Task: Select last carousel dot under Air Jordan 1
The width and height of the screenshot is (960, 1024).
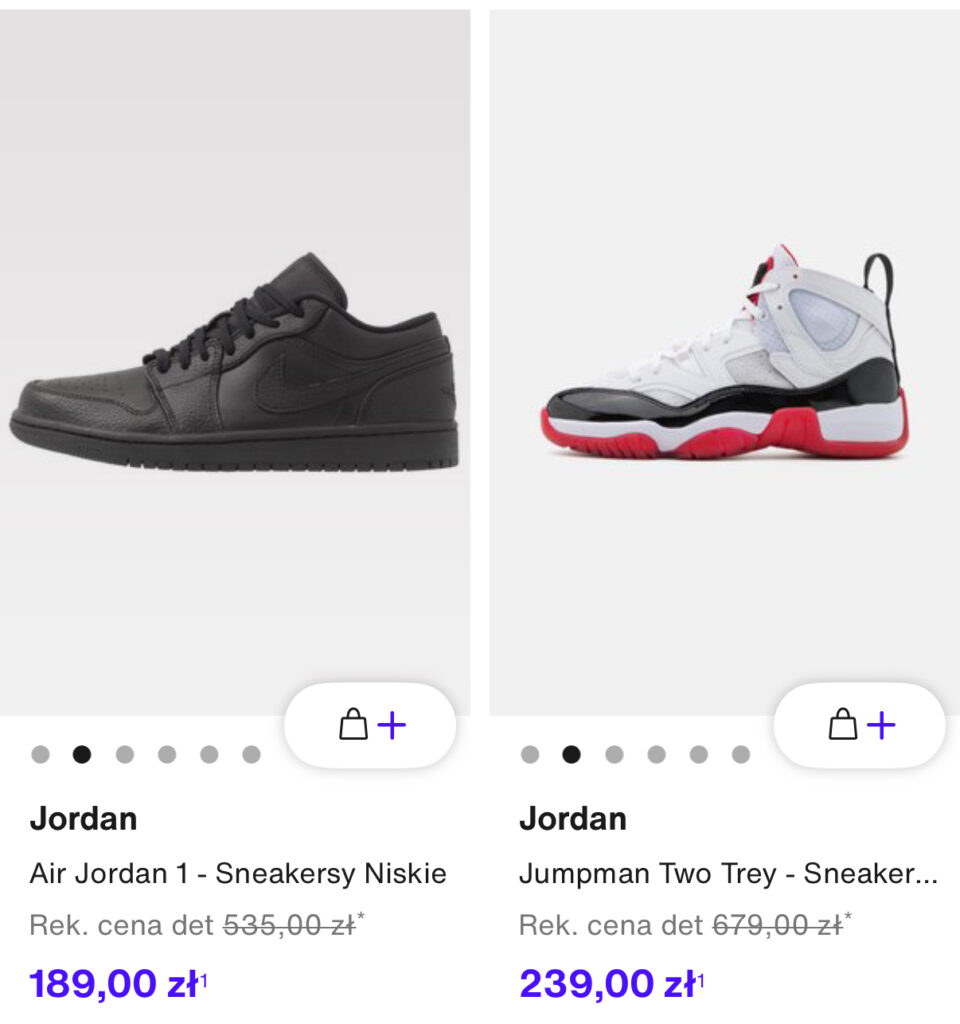Action: click(x=251, y=754)
